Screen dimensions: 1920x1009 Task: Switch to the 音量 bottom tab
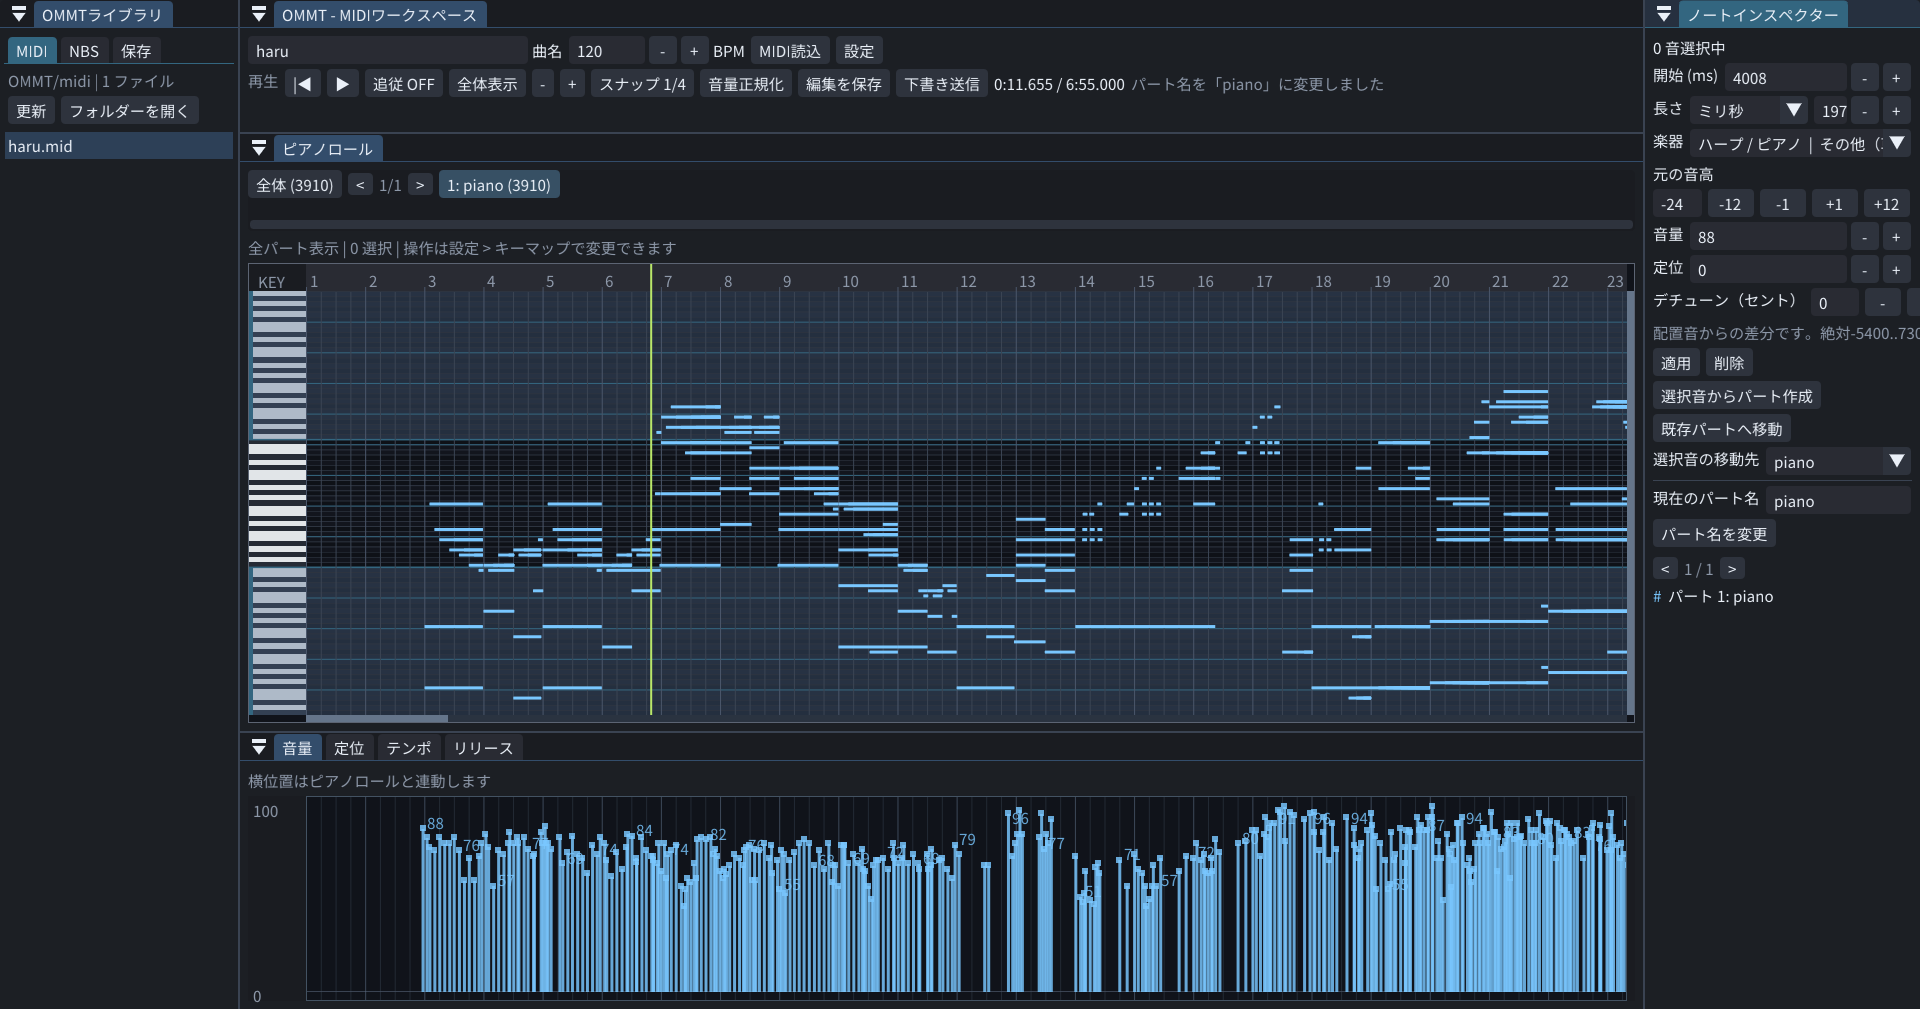click(x=297, y=748)
